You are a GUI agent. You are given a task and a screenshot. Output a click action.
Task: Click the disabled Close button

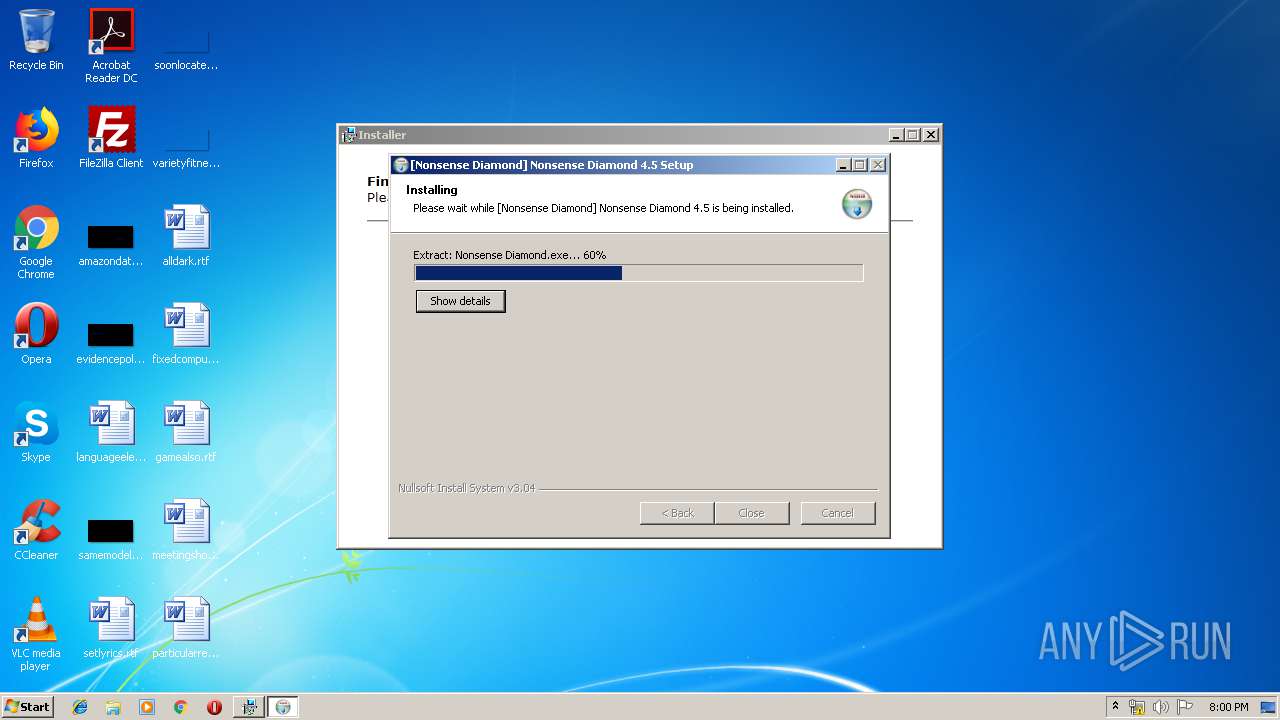pyautogui.click(x=751, y=513)
